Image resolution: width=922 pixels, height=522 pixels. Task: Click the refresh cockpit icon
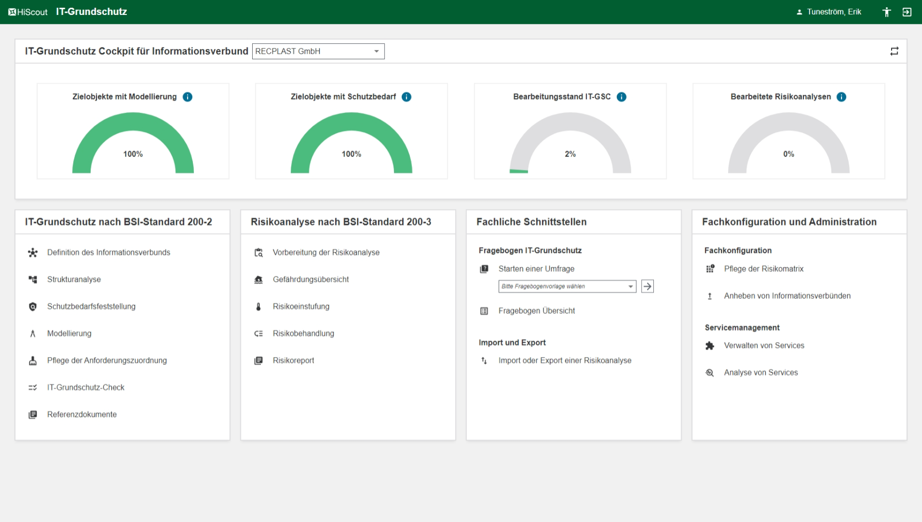[x=894, y=51]
